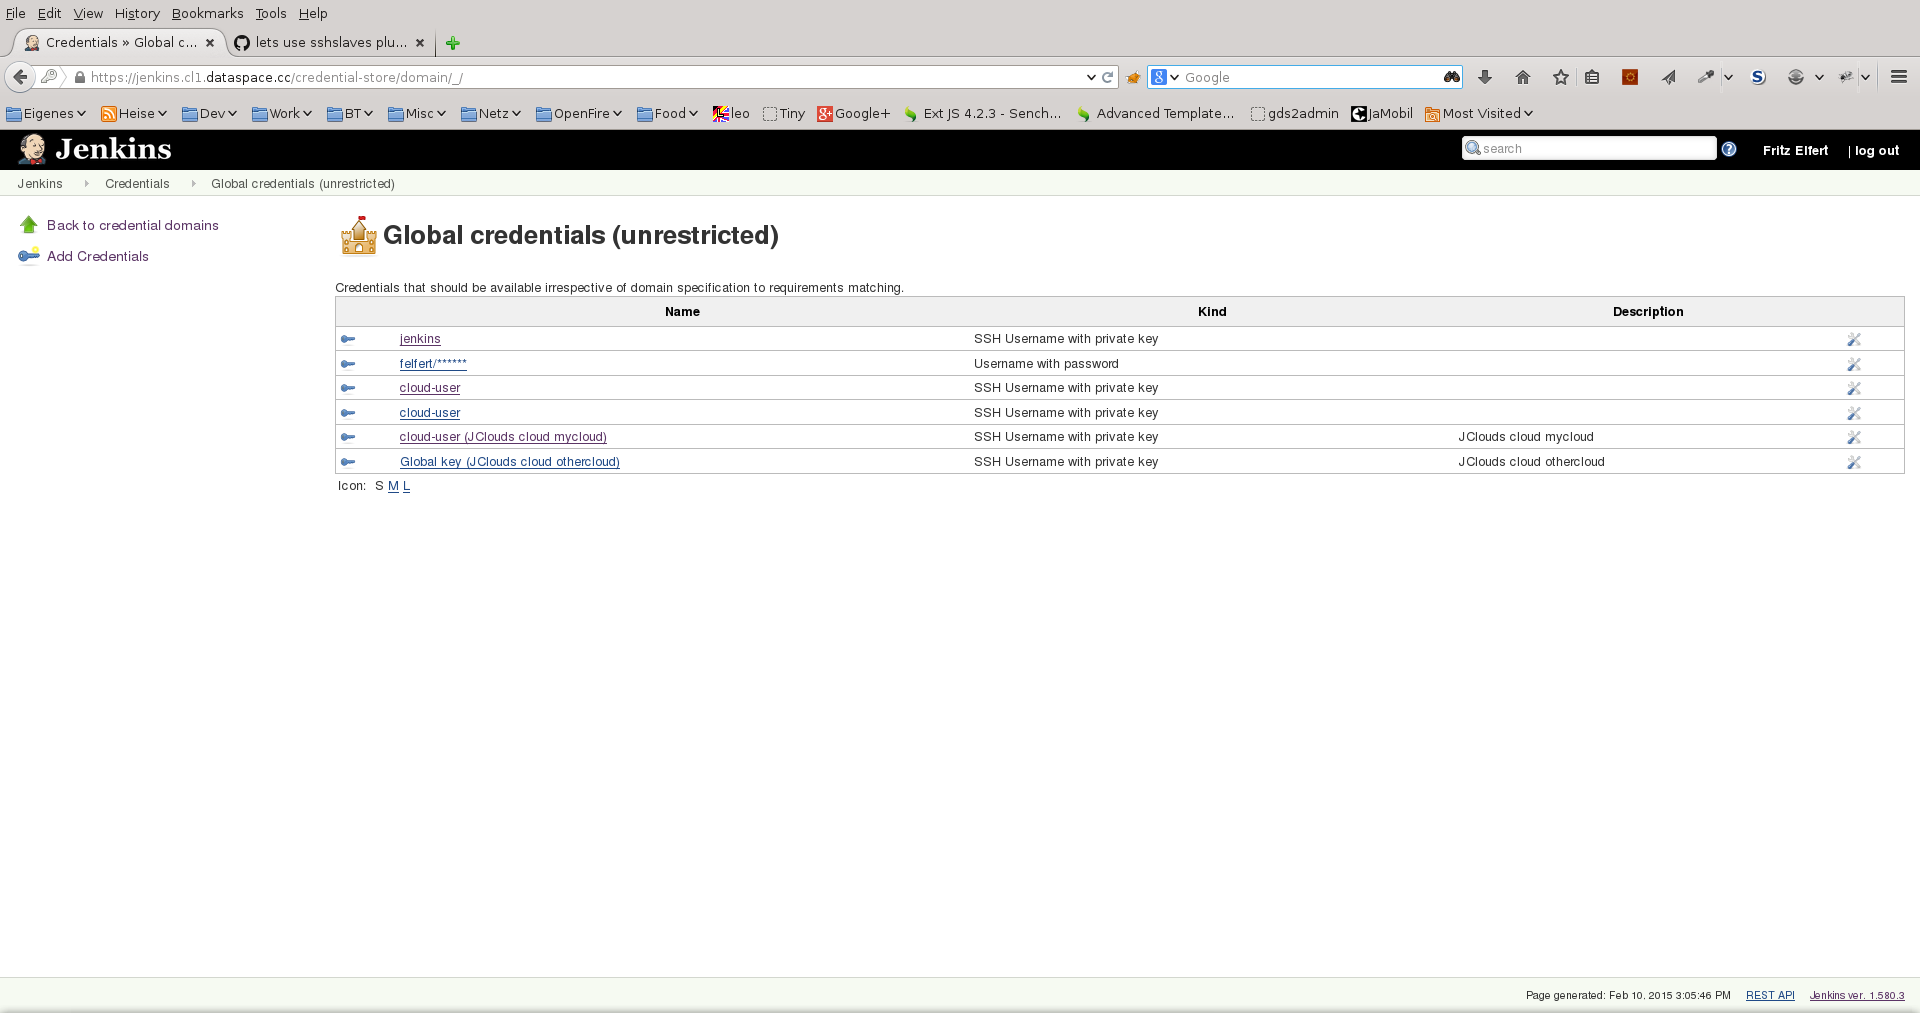The width and height of the screenshot is (1920, 1013).
Task: Open the jenkins credential link
Action: [420, 339]
